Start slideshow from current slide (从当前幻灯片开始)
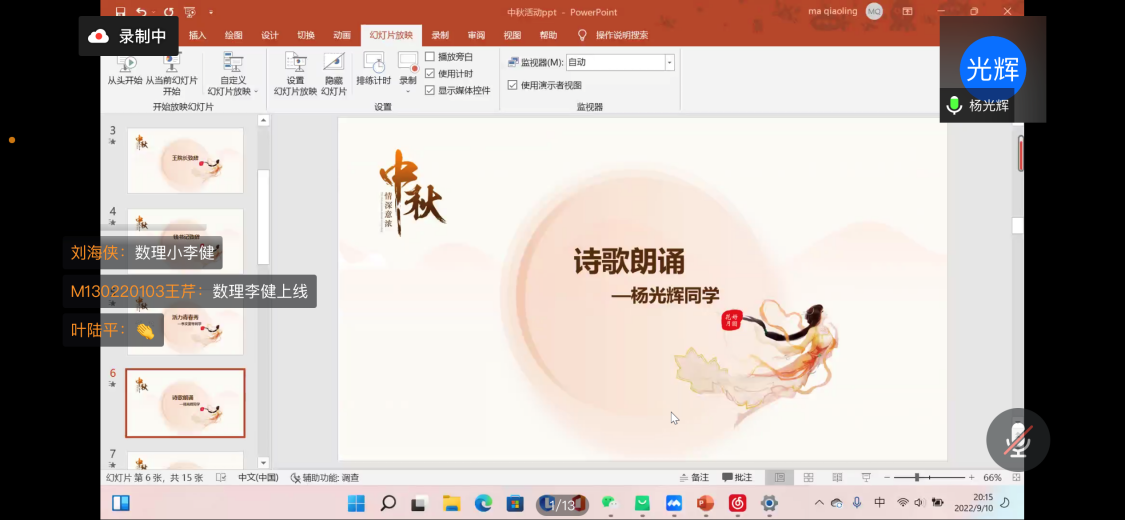 coord(172,65)
